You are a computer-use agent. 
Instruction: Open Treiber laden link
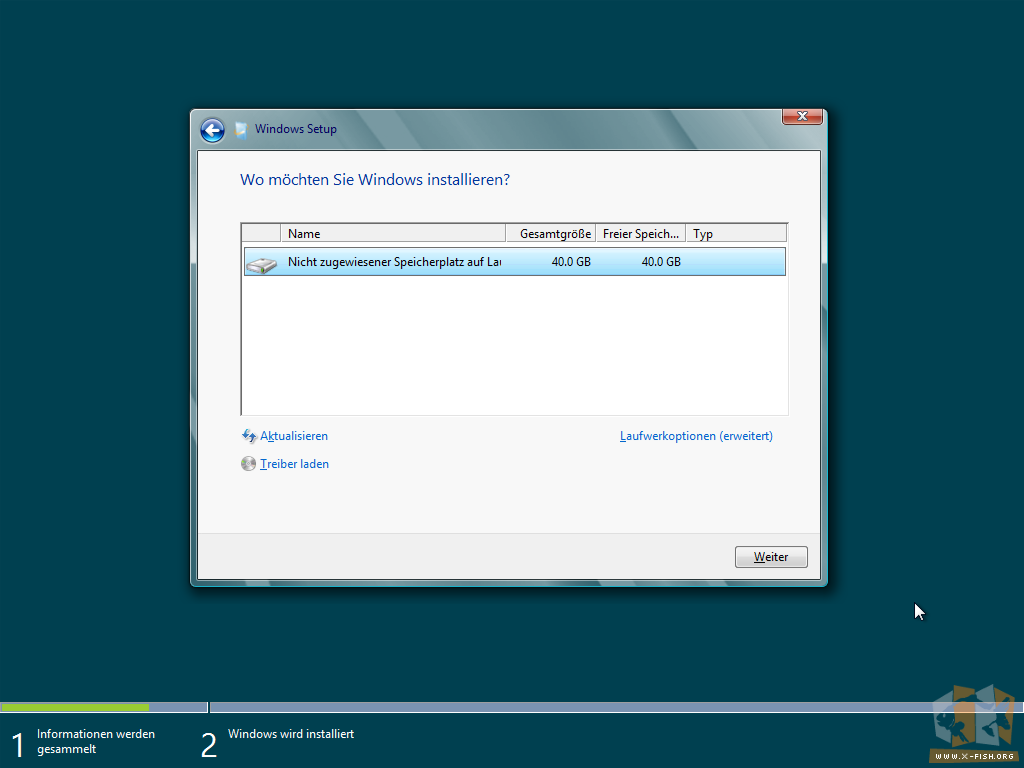[x=295, y=464]
